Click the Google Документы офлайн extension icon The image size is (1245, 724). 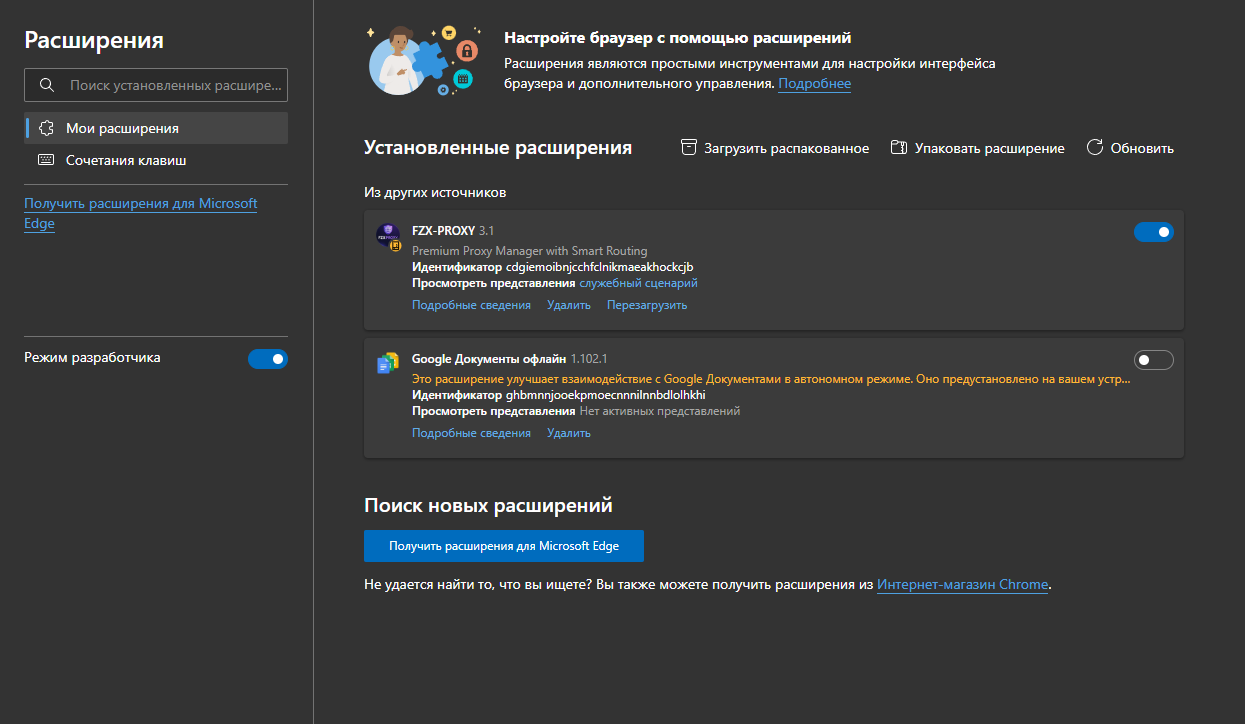click(x=388, y=364)
